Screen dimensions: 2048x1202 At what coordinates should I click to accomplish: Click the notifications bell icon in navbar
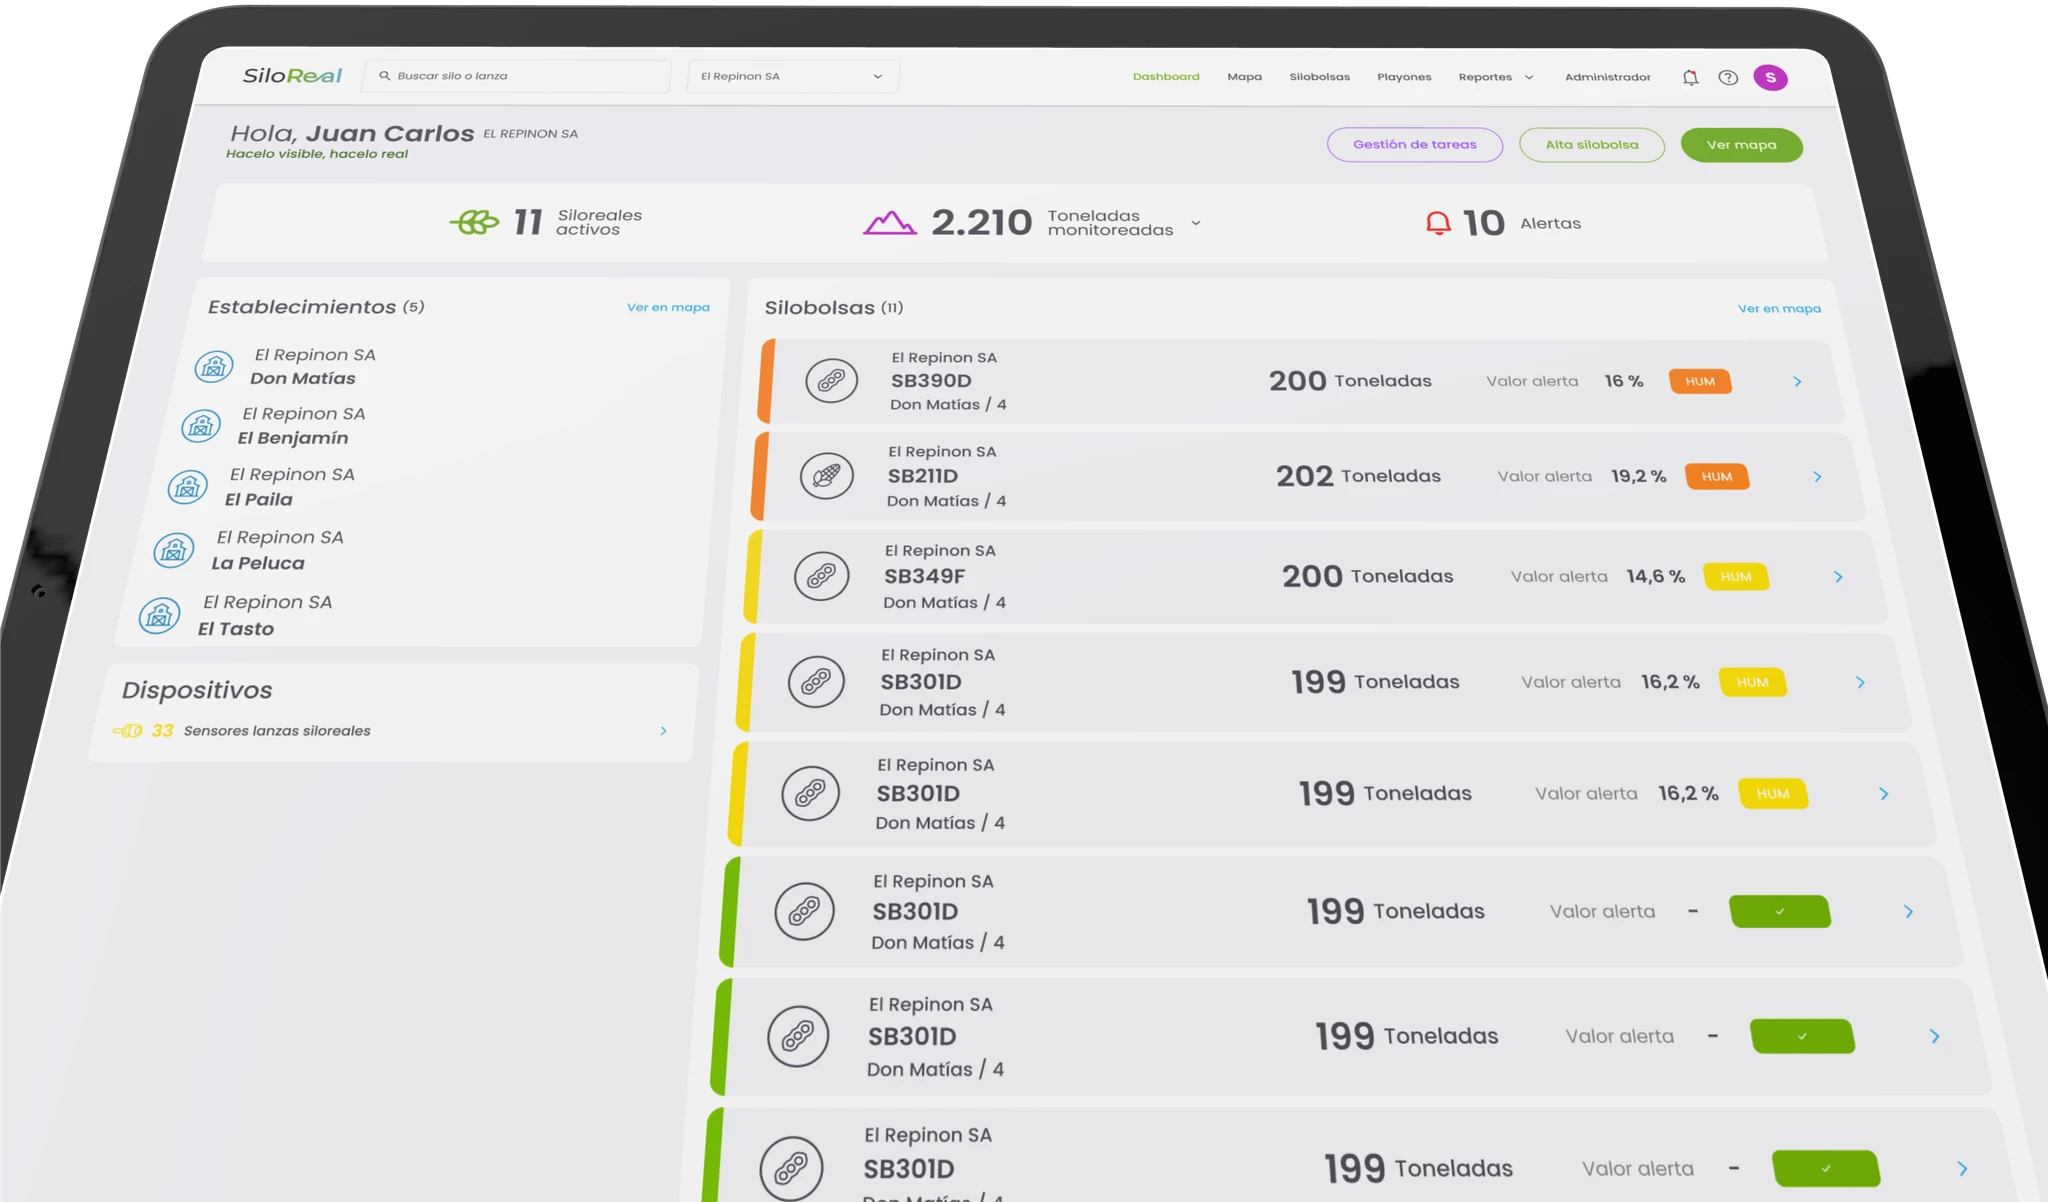(1690, 77)
